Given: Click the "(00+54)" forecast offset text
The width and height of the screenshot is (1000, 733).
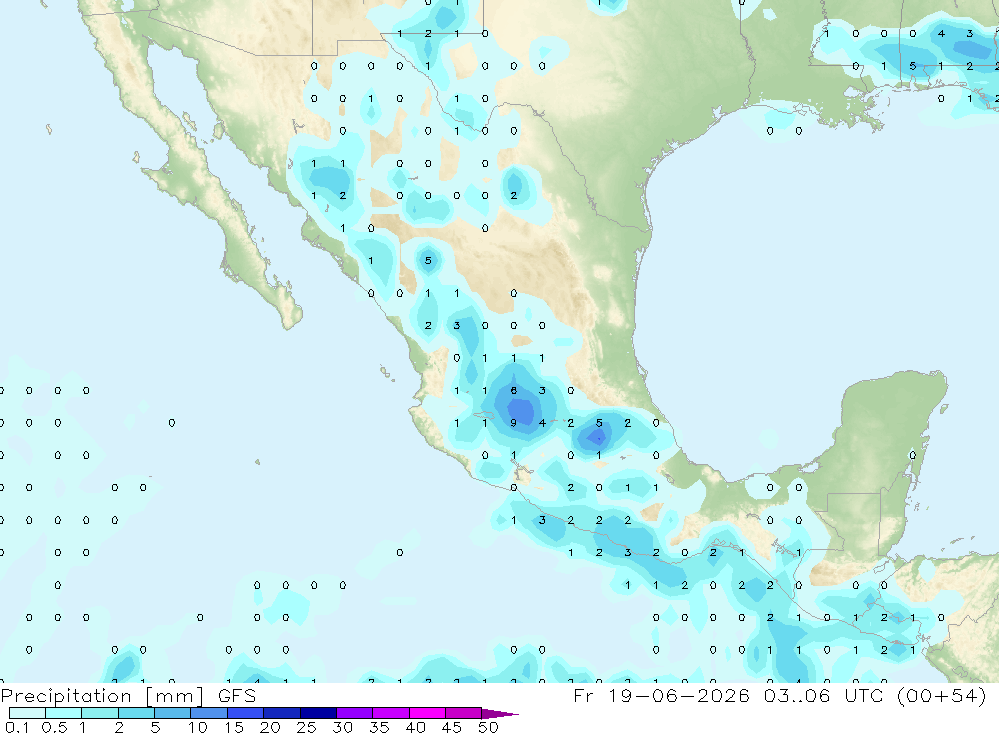Looking at the screenshot, I should pos(942,695).
